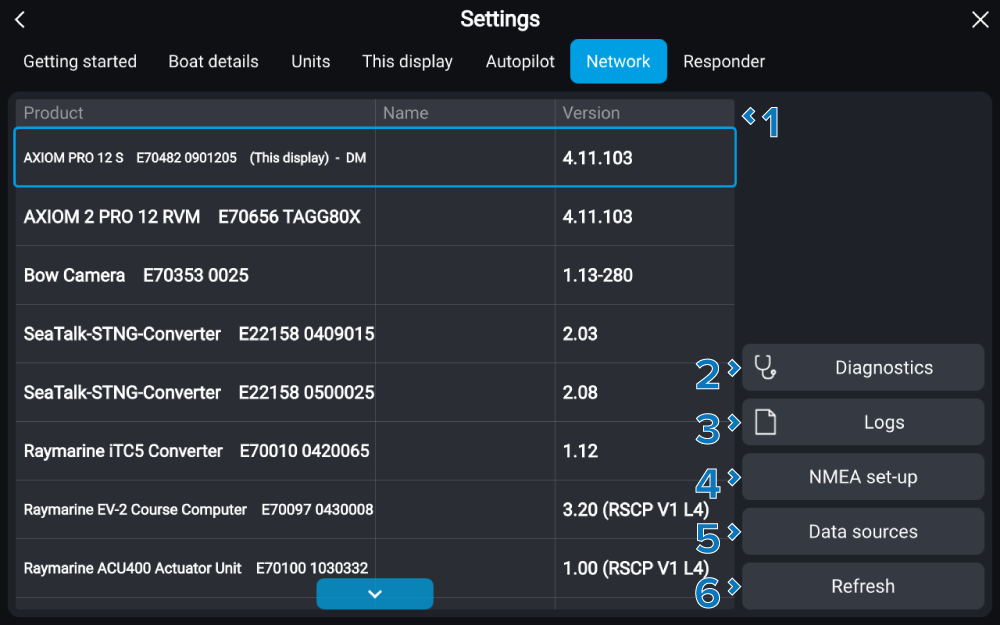
Task: Select the Autopilot tab
Action: [520, 61]
